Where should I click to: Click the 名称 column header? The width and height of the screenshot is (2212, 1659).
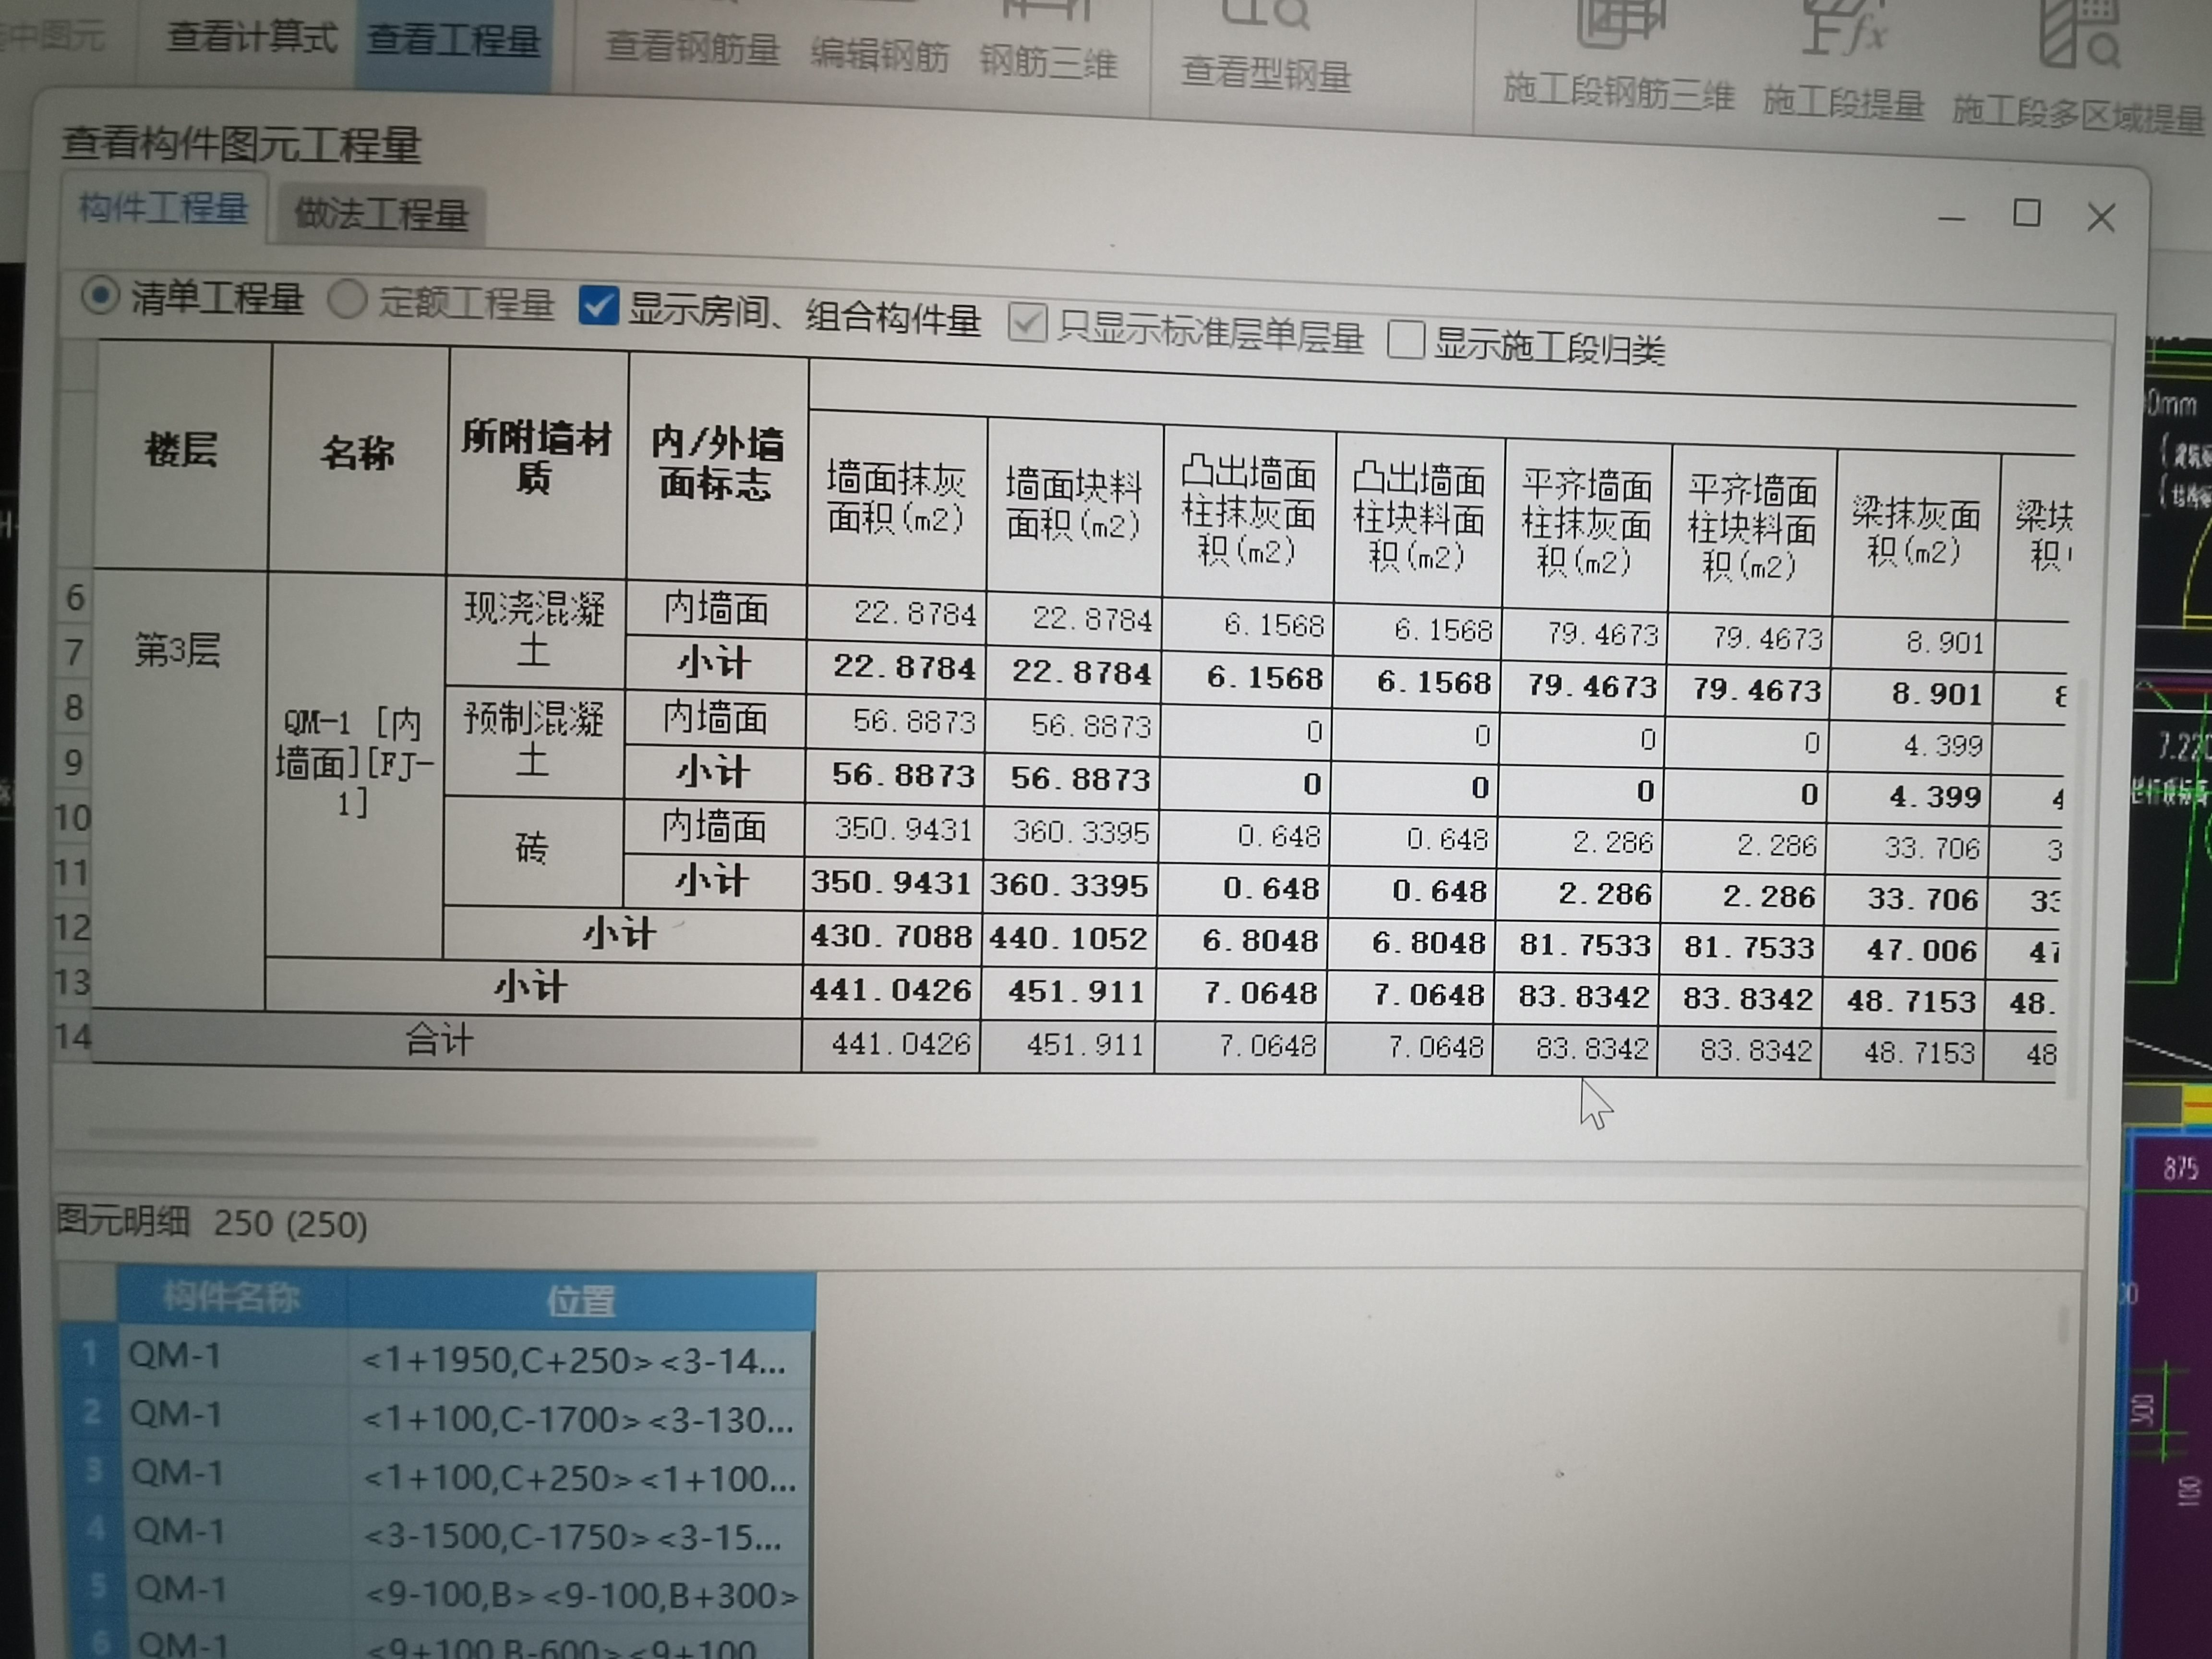pyautogui.click(x=358, y=455)
